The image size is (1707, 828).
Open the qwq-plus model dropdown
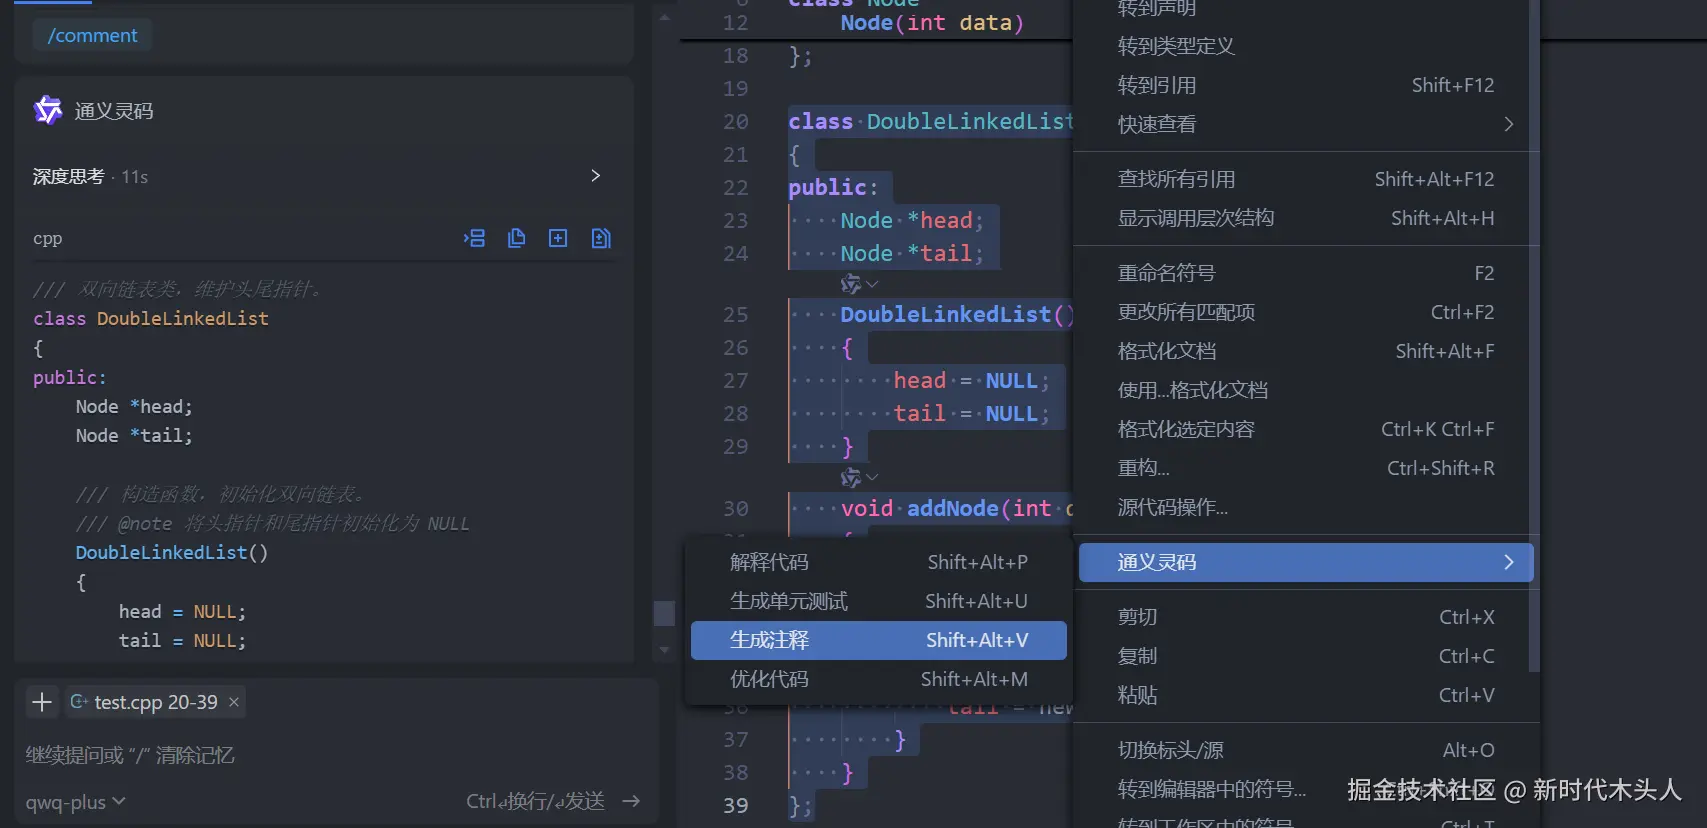(x=76, y=802)
